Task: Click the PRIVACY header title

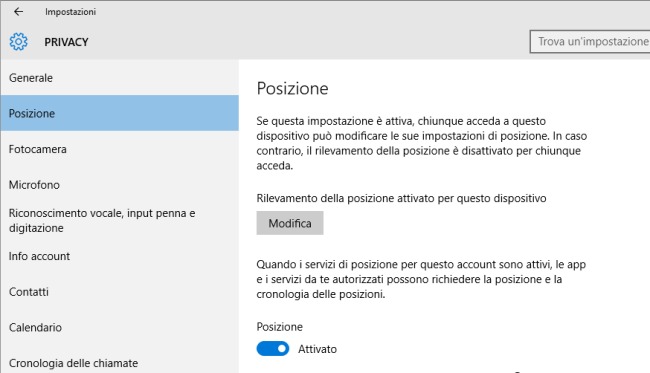Action: [x=66, y=42]
